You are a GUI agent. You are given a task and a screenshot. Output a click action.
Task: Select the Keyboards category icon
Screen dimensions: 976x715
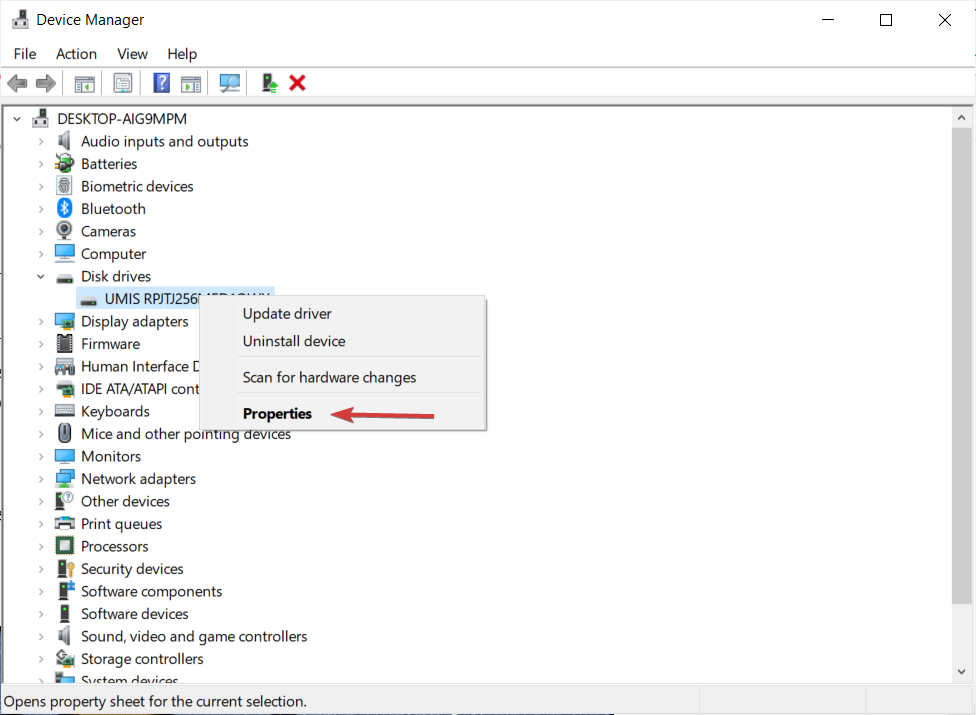point(65,411)
